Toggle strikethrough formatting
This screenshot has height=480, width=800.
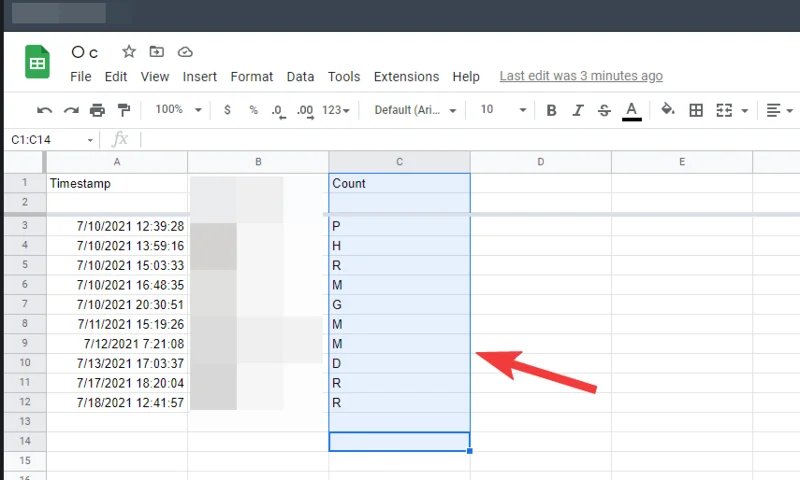pyautogui.click(x=604, y=110)
